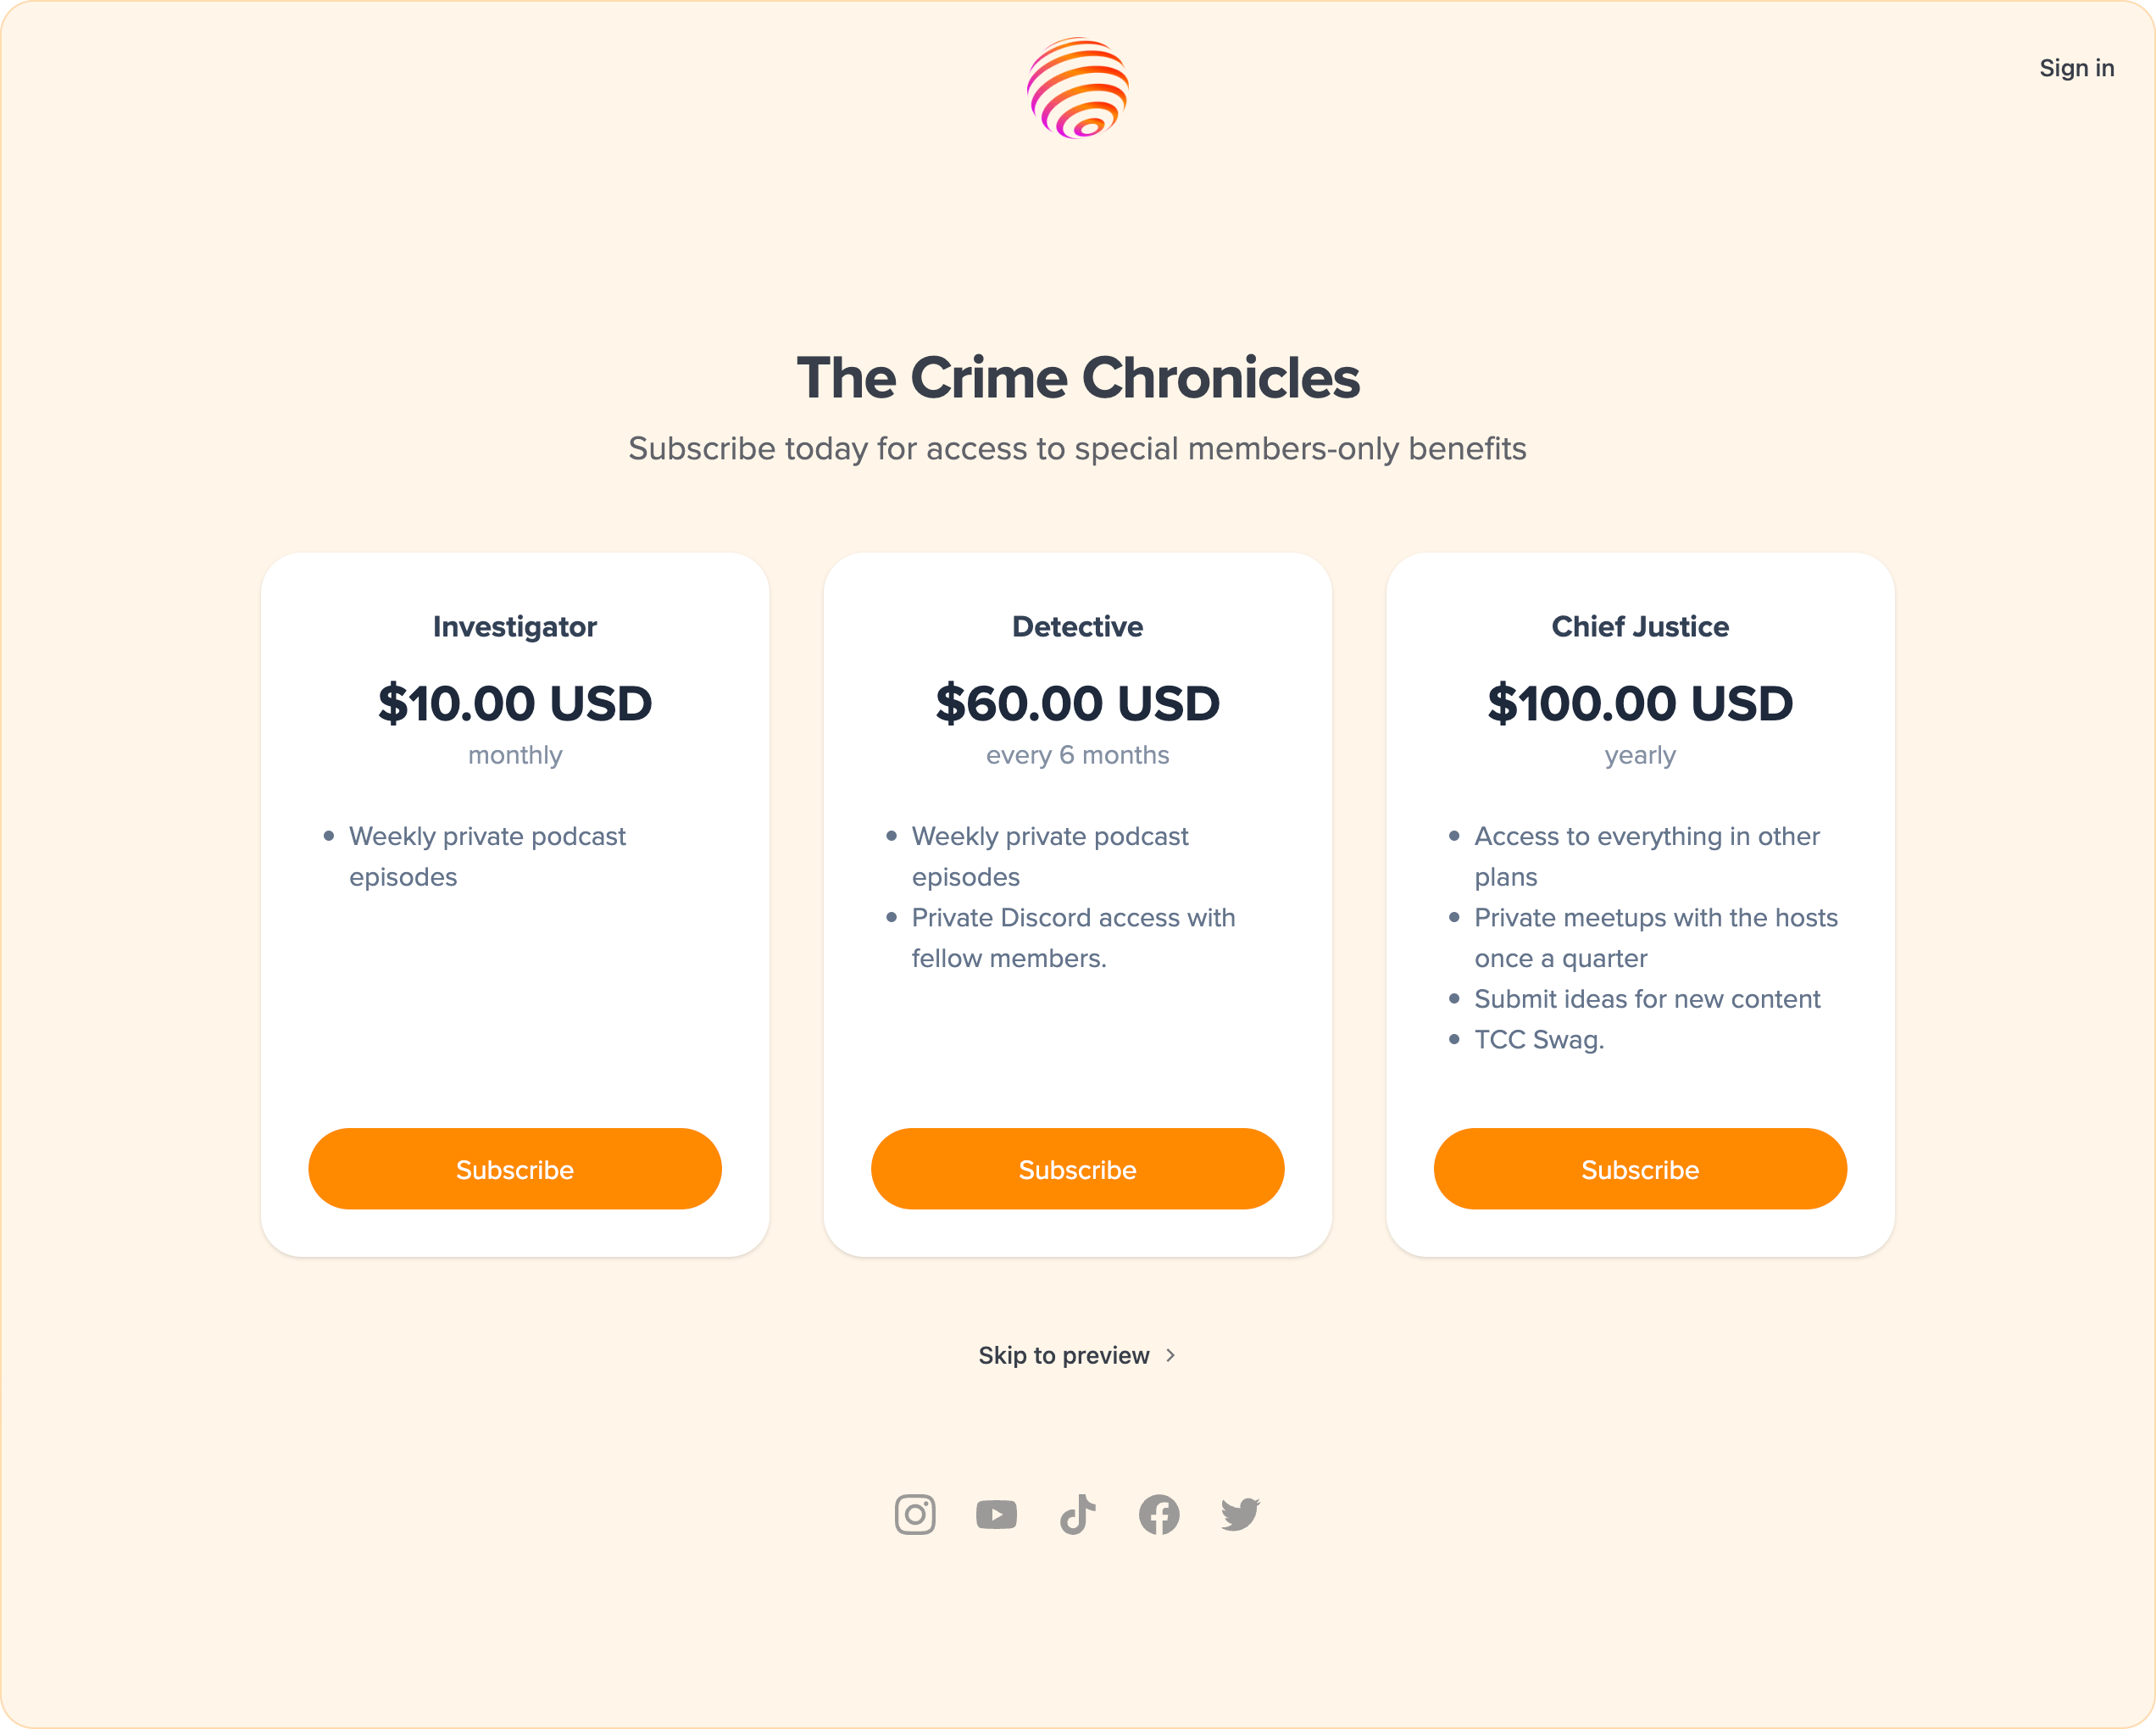Click the Sign in link
This screenshot has width=2156, height=1729.
pyautogui.click(x=2076, y=68)
